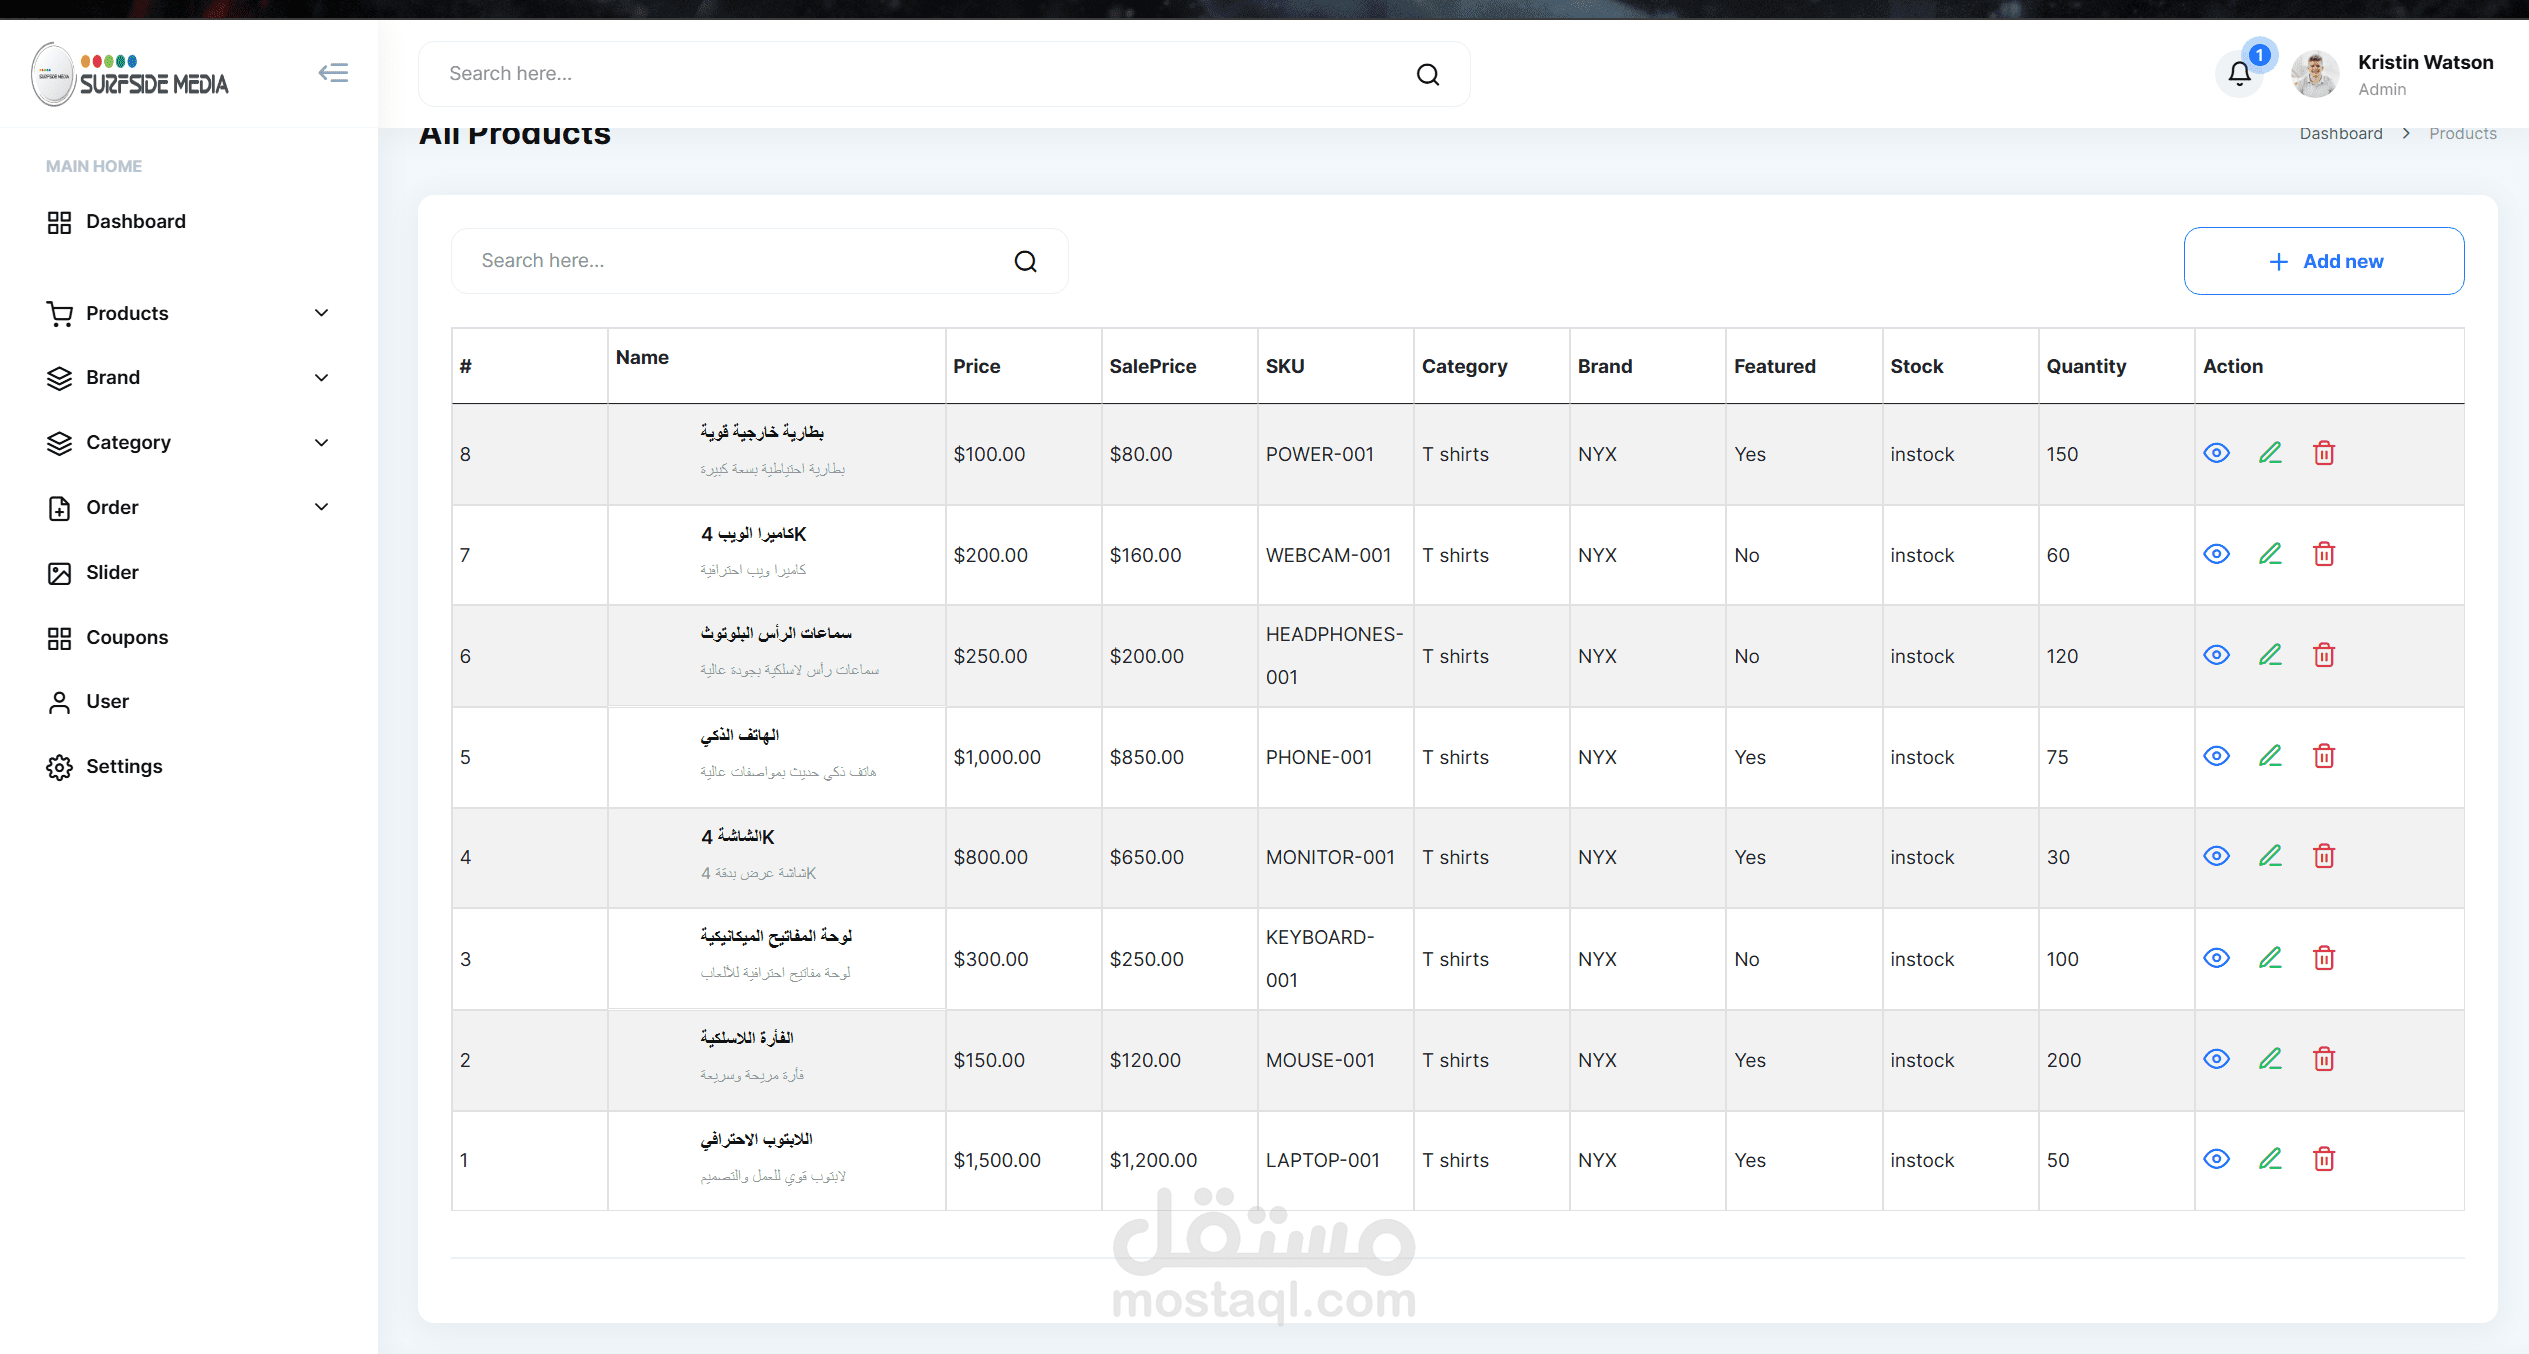2529x1354 pixels.
Task: Delete the MOUSE-001 product row
Action: [x=2324, y=1059]
